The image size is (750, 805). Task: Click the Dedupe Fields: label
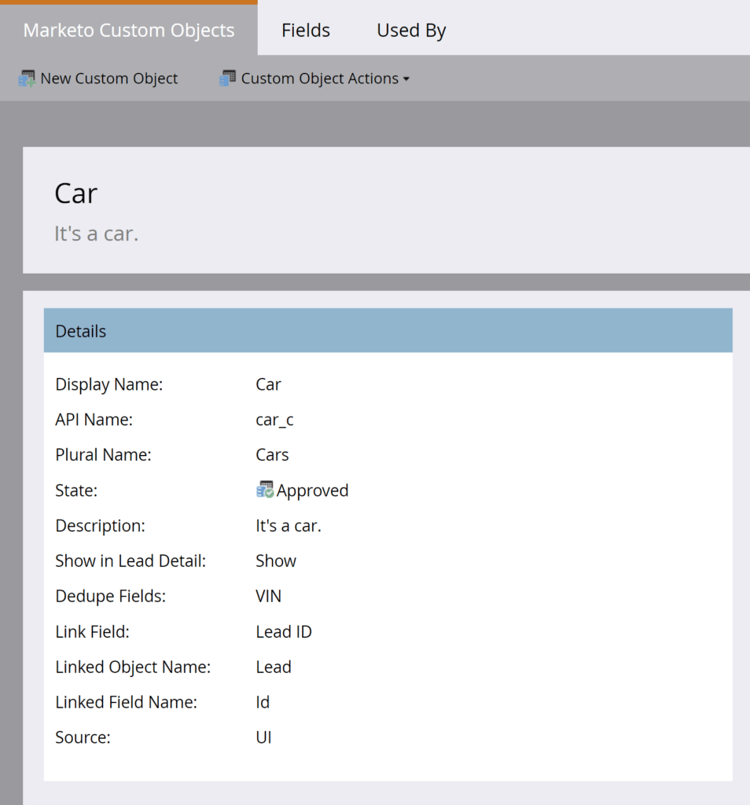coord(110,596)
